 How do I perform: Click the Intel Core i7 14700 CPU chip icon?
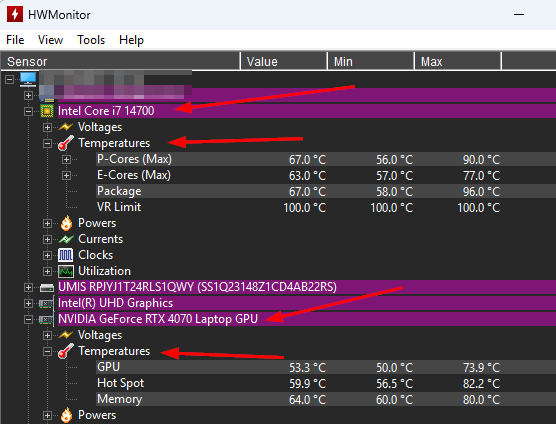(47, 111)
